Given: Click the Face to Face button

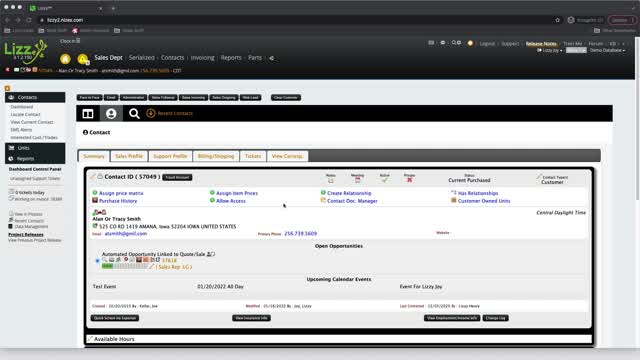Looking at the screenshot, I should coord(89,98).
